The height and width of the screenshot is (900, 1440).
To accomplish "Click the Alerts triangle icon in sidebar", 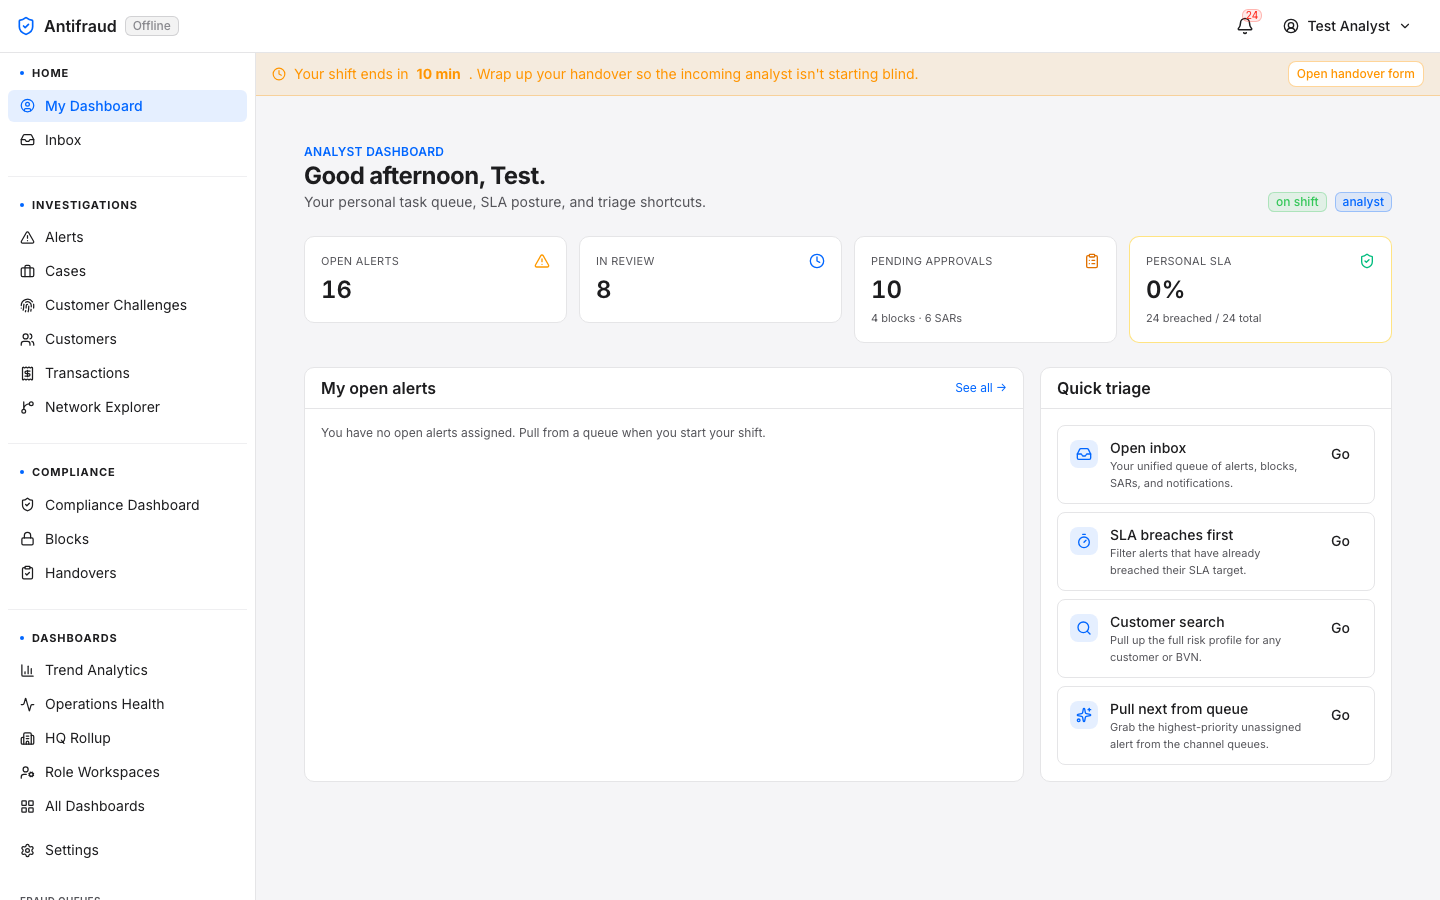I will click(28, 237).
